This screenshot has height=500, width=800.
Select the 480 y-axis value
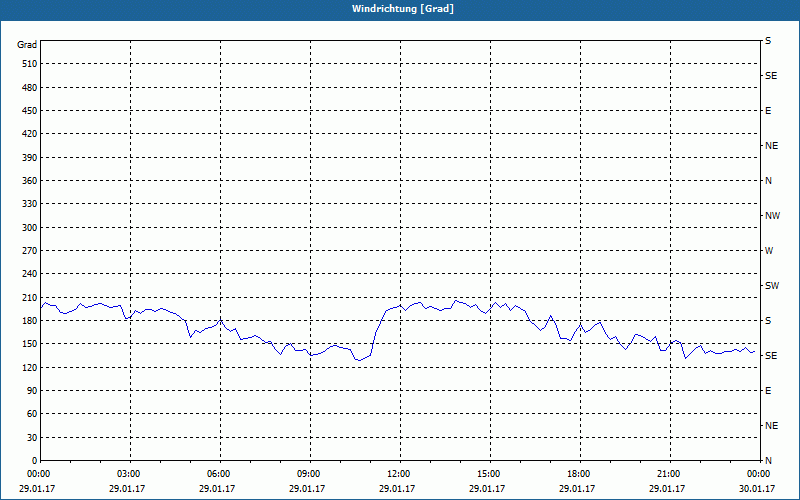[x=30, y=88]
